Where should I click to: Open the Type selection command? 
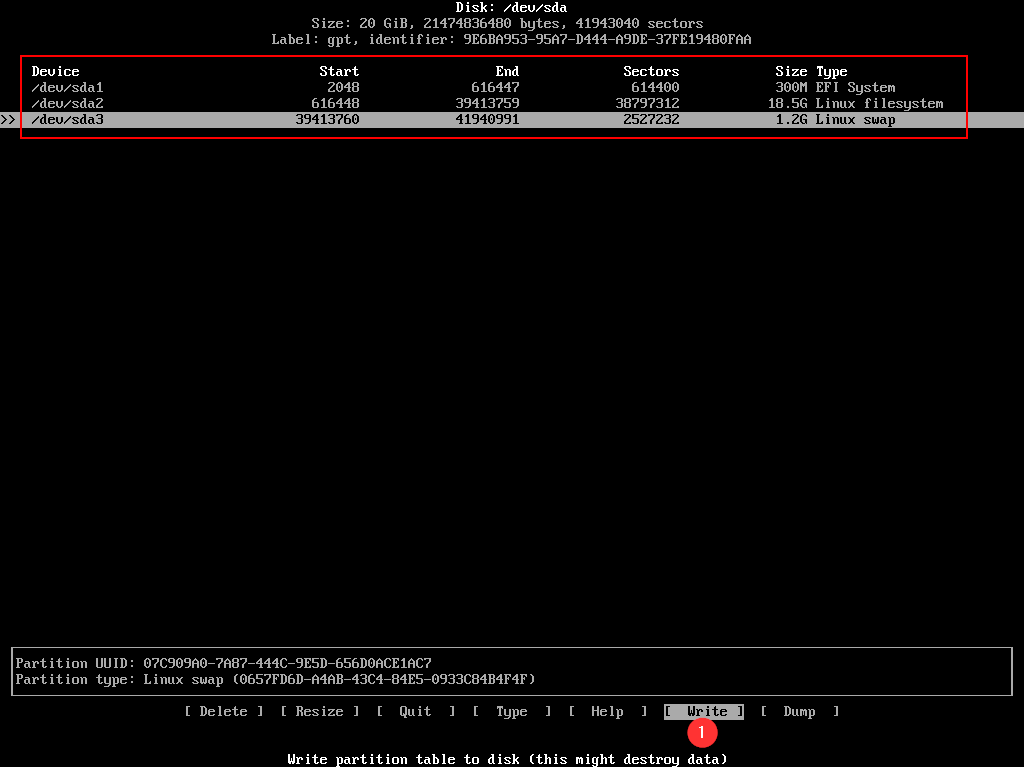click(511, 711)
